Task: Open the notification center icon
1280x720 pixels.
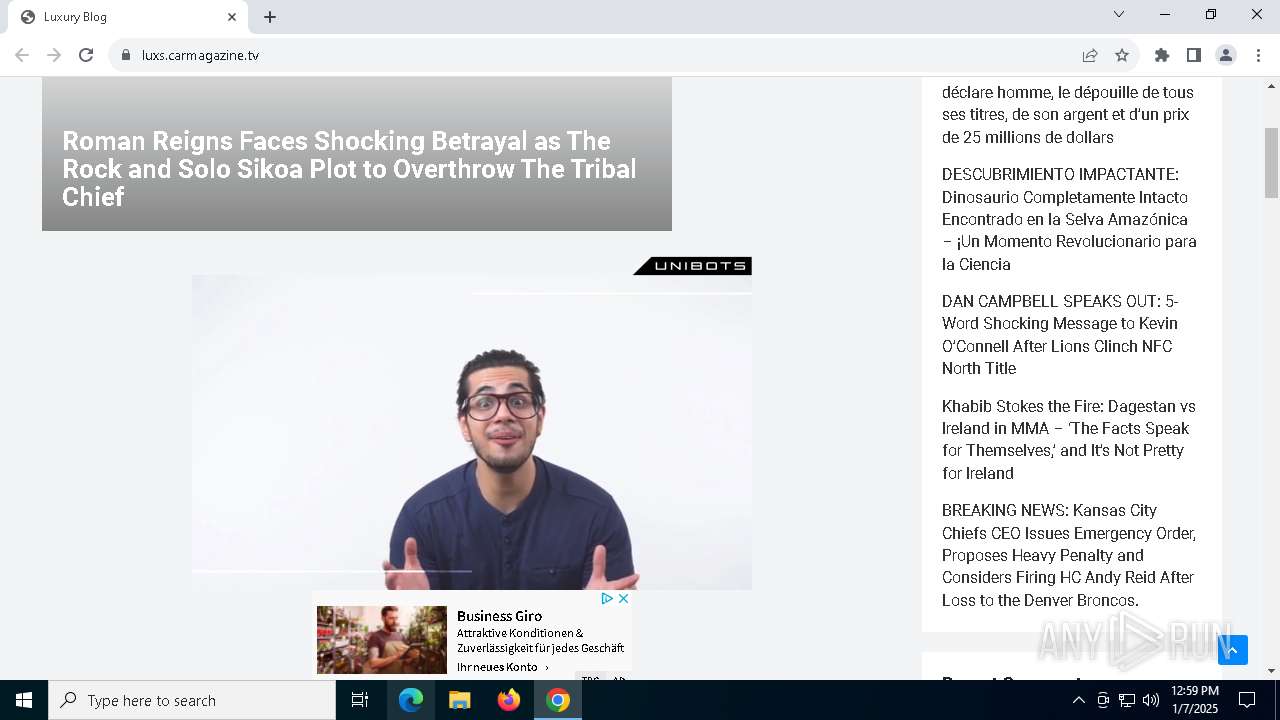Action: [1247, 700]
